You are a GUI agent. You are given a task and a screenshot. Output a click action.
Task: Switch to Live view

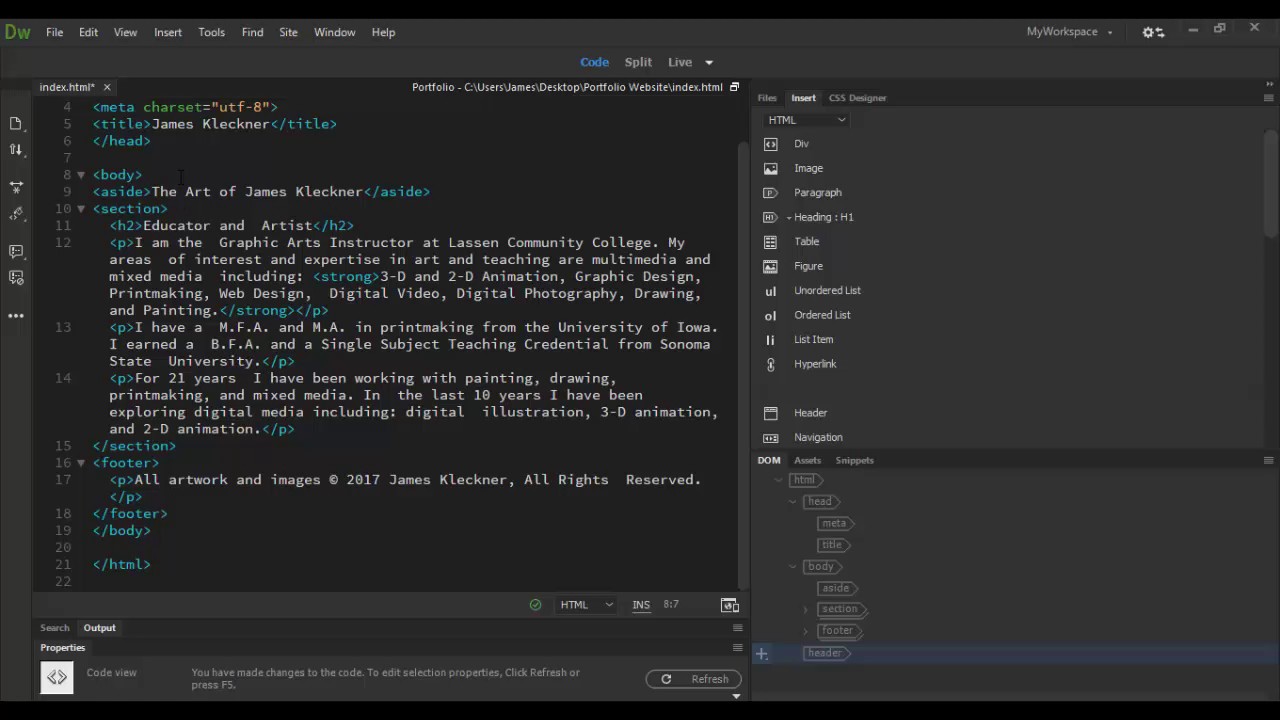(x=680, y=62)
